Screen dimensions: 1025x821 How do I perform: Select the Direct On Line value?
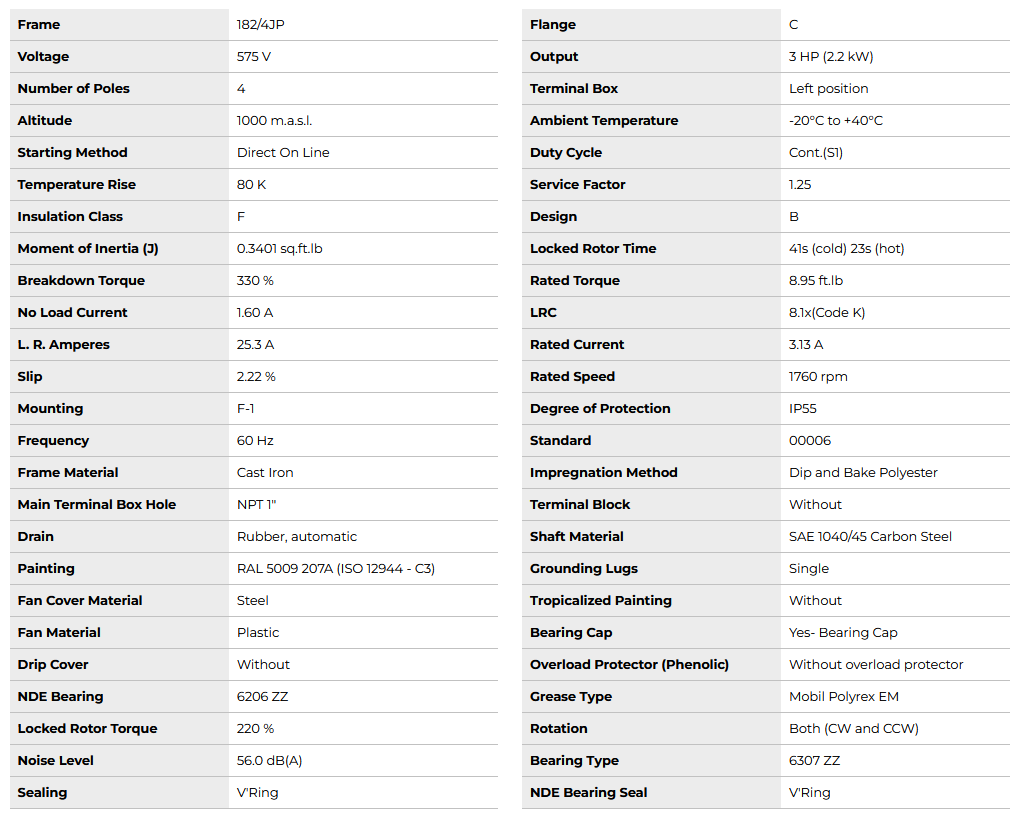283,152
